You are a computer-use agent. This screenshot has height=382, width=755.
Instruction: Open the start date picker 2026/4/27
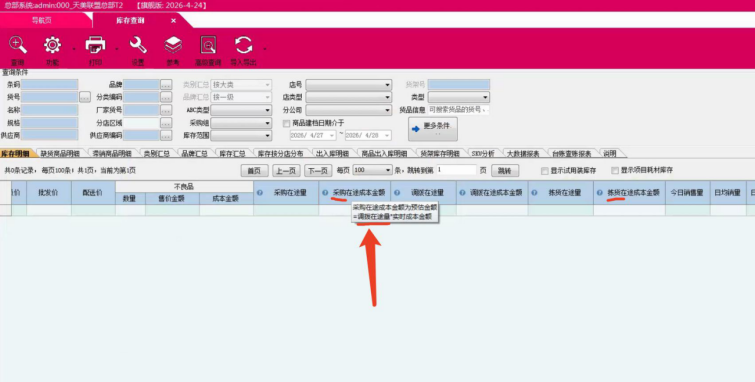click(x=331, y=136)
